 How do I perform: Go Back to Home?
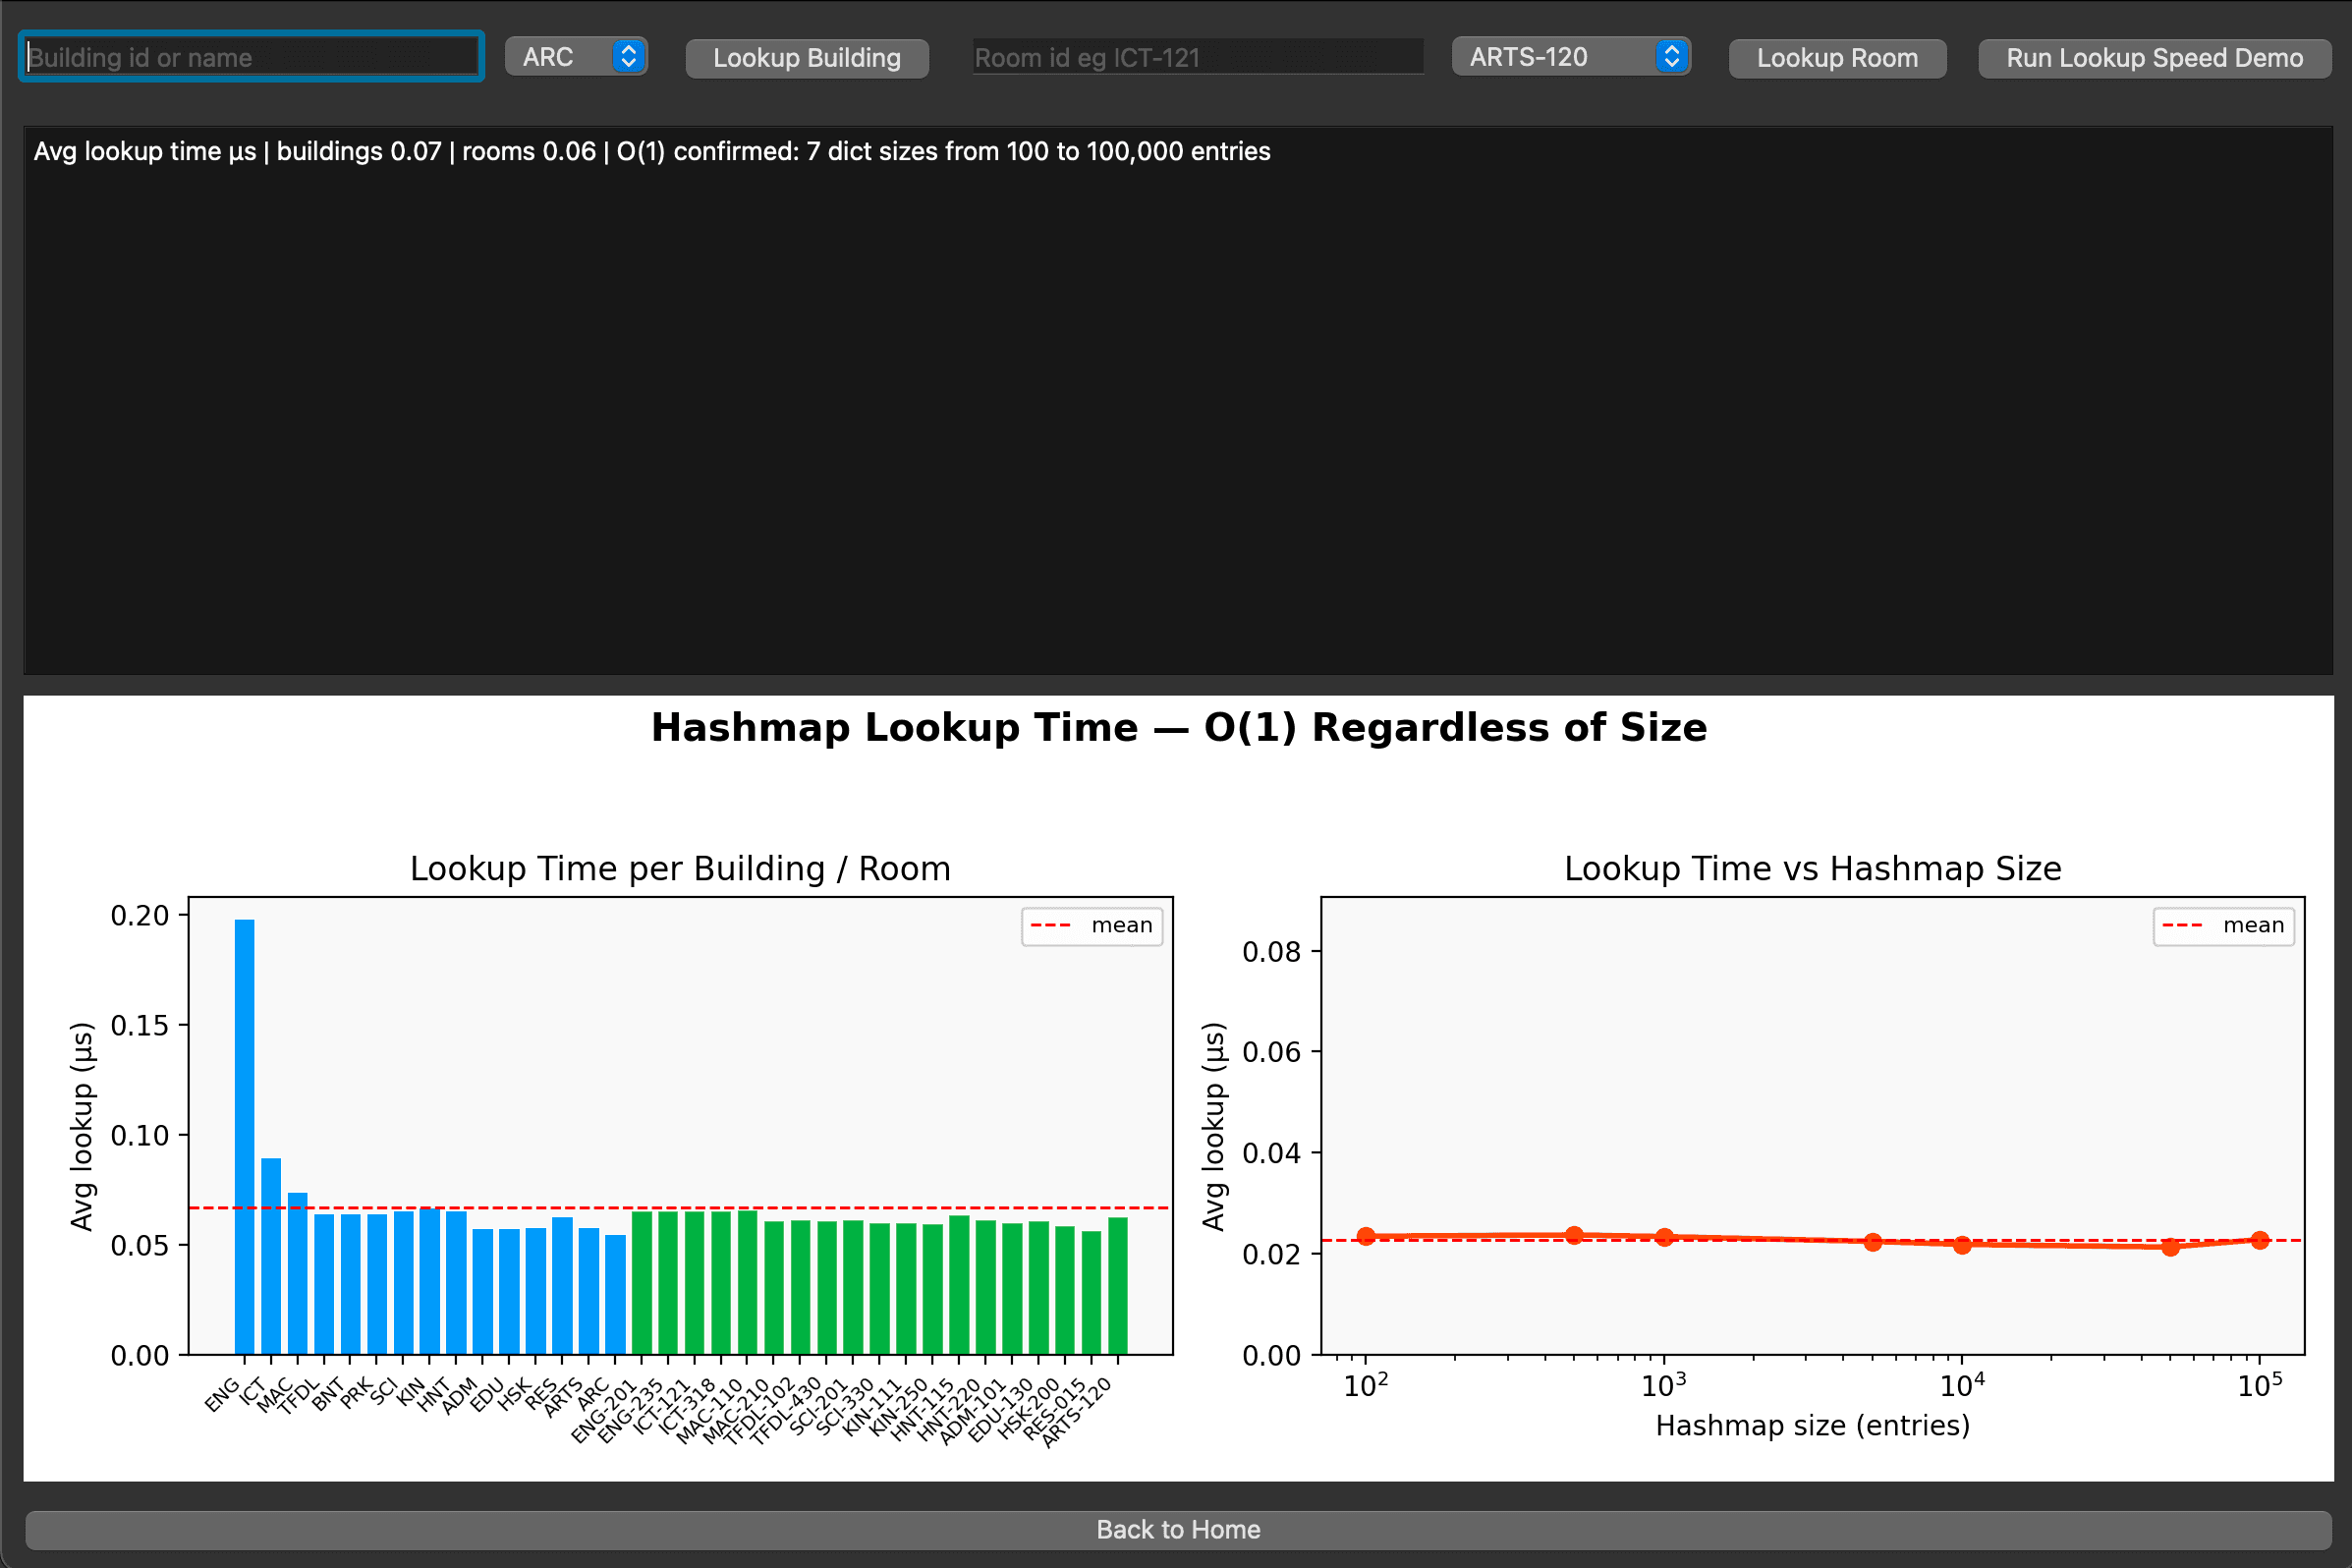(1178, 1529)
